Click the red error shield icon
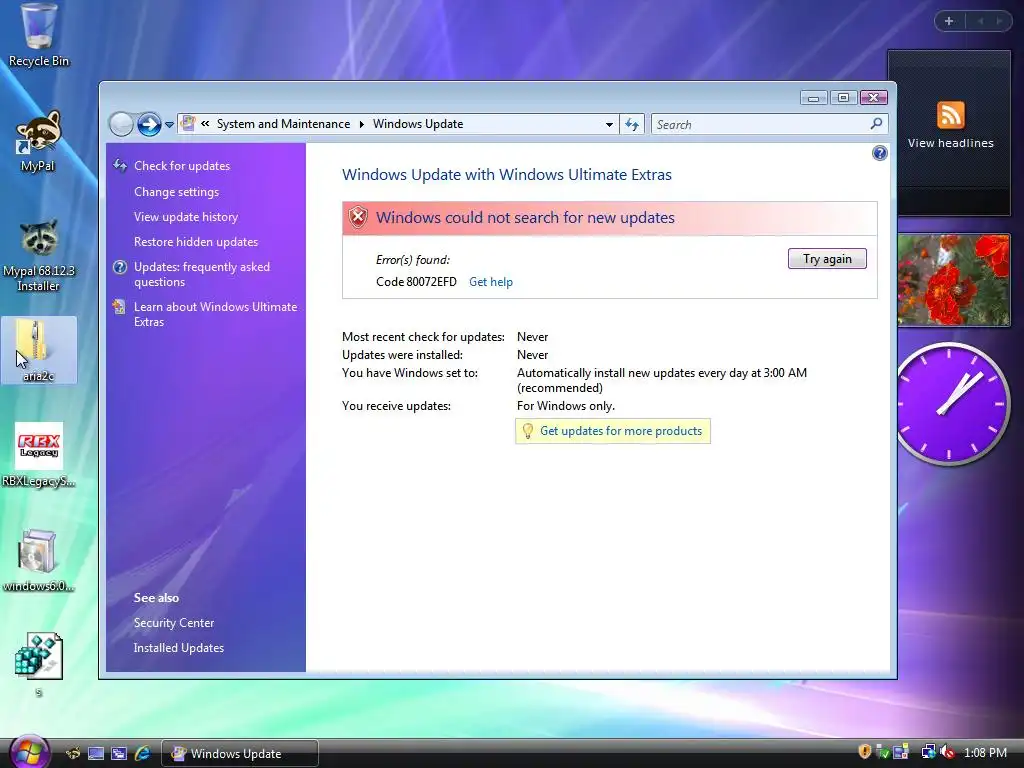The height and width of the screenshot is (768, 1024). point(358,217)
